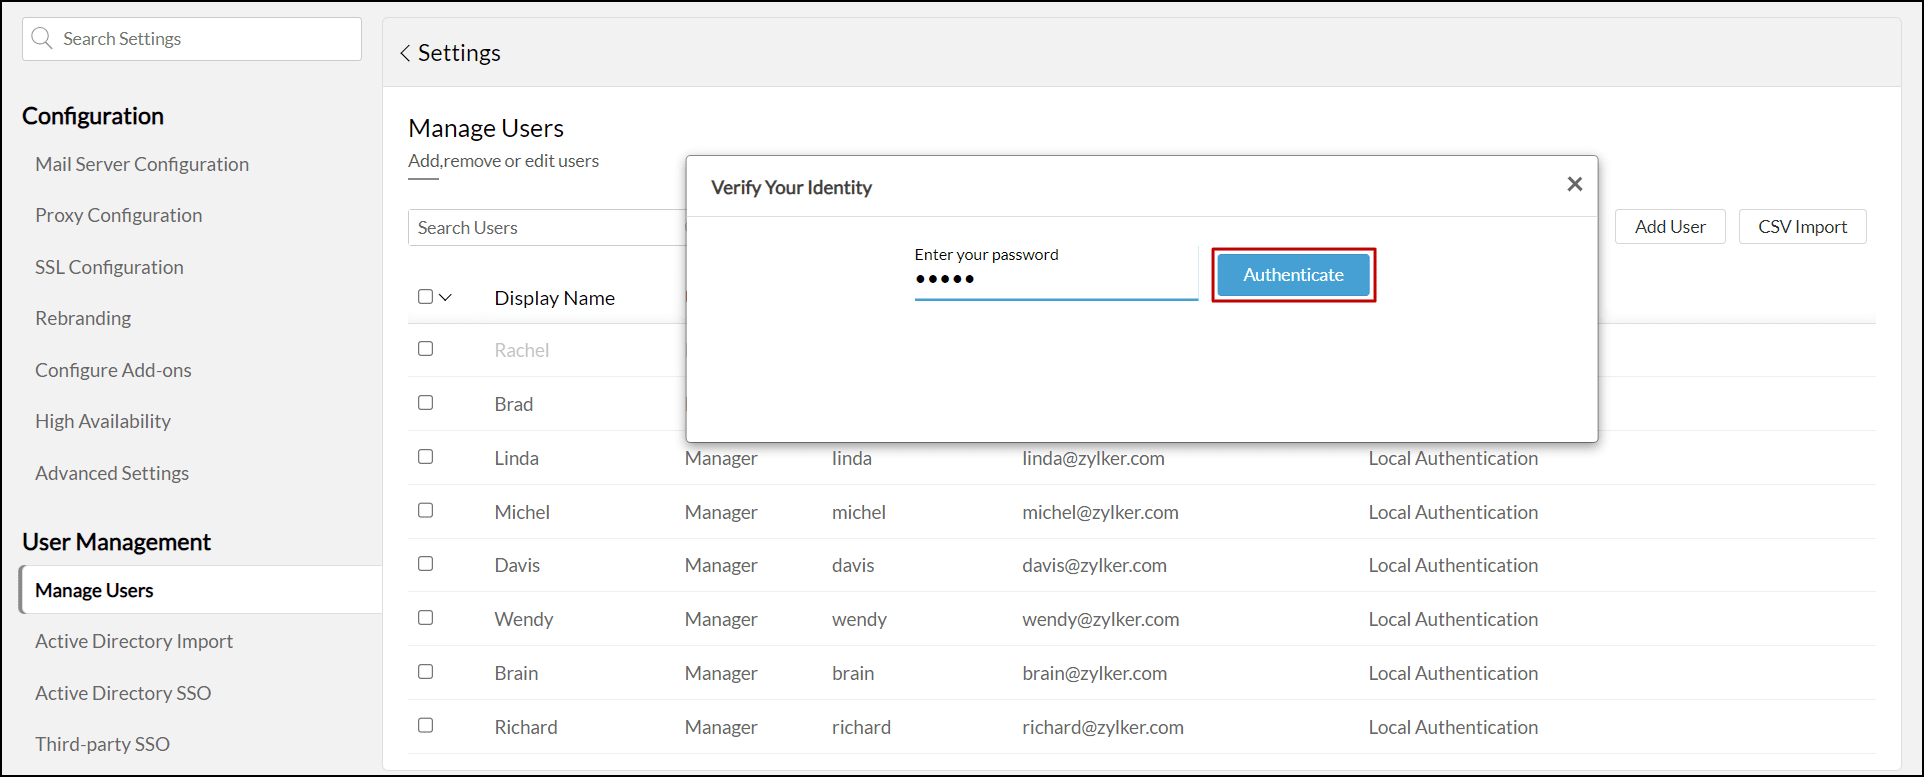Tick Richard's row checkbox
This screenshot has width=1924, height=777.
pyautogui.click(x=426, y=726)
